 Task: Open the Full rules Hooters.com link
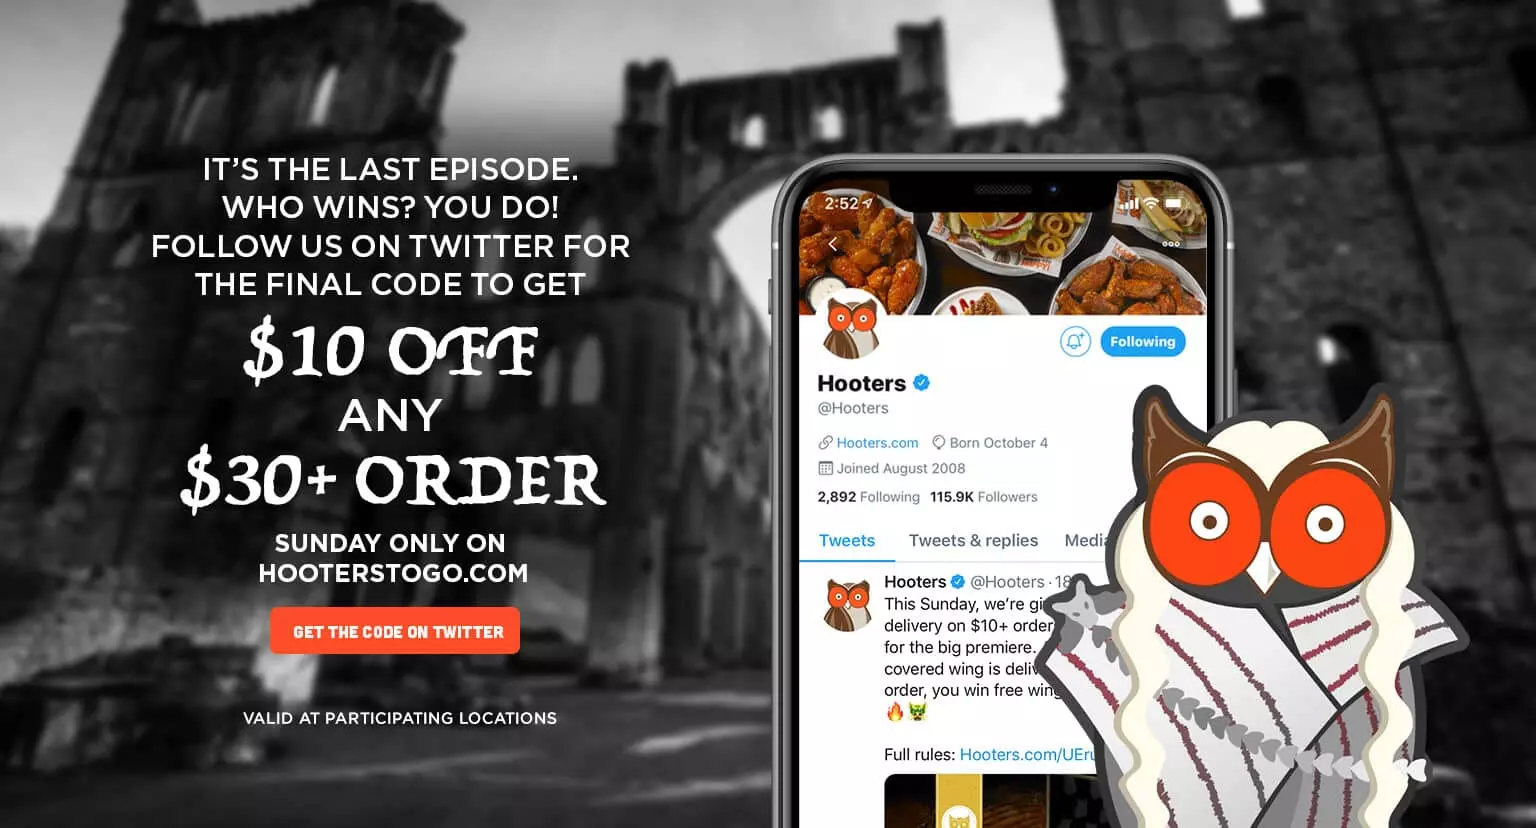pyautogui.click(x=1028, y=755)
